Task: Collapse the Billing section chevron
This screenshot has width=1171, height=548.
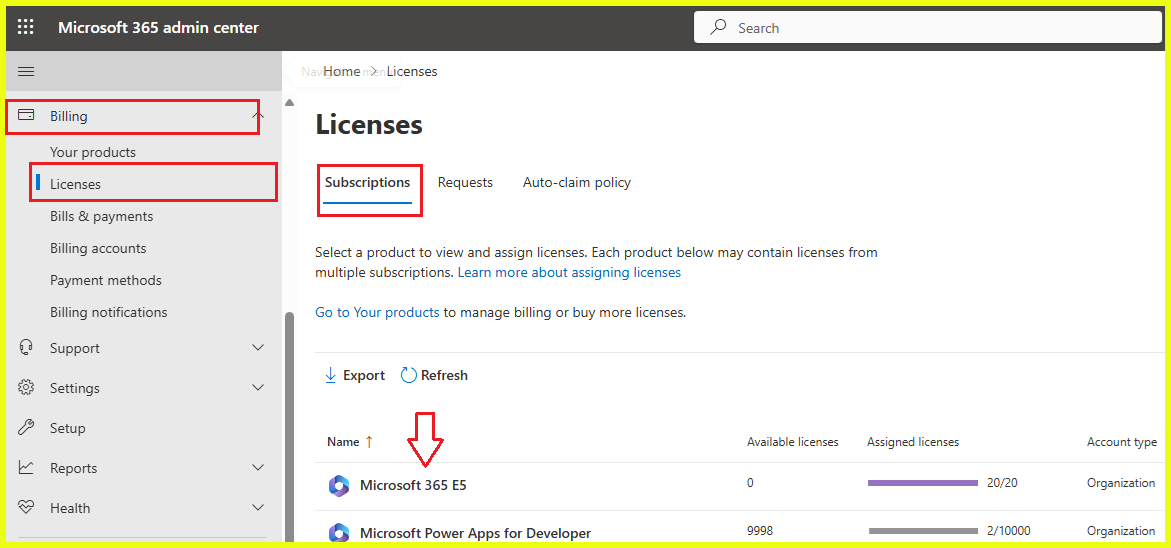Action: pos(258,116)
